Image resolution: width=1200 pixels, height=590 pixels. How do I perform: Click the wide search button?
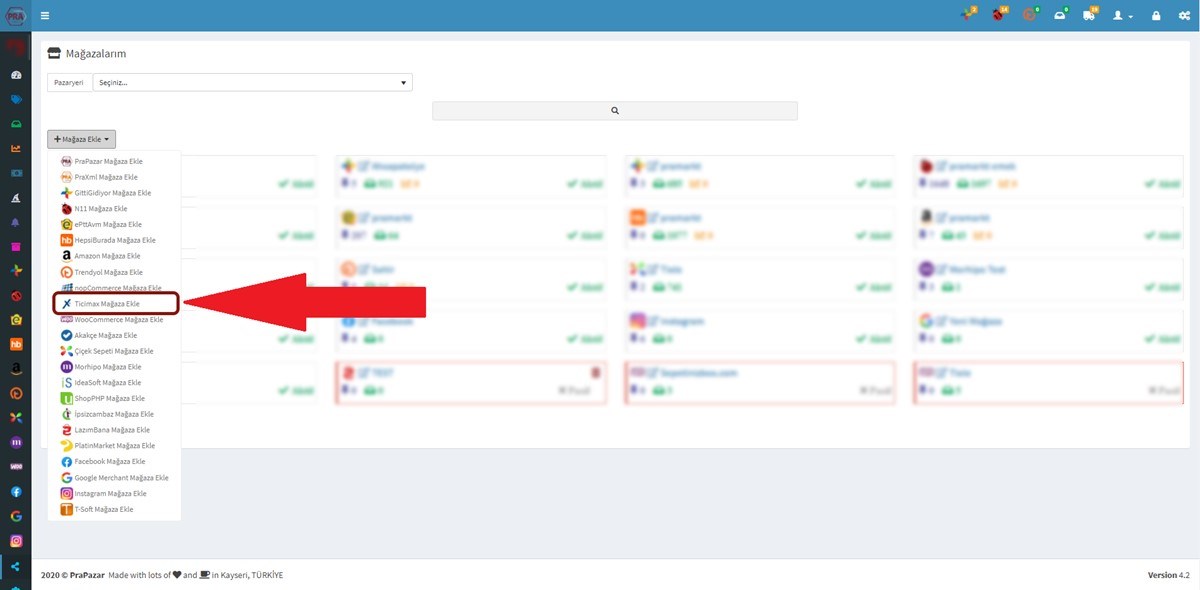pyautogui.click(x=615, y=111)
